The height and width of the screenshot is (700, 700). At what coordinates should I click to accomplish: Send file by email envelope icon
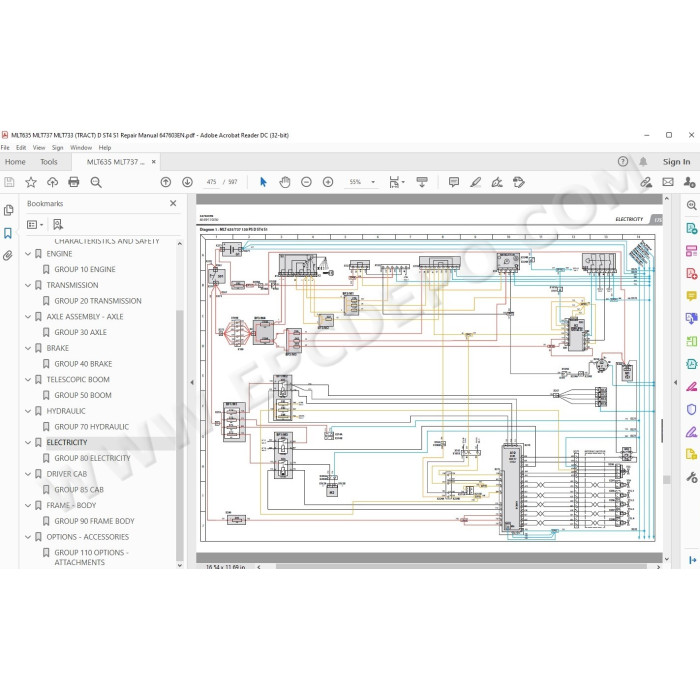coord(668,182)
